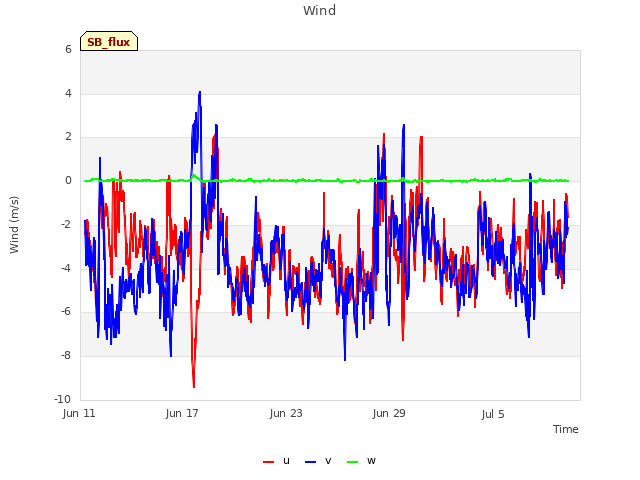The height and width of the screenshot is (480, 640).
Task: Click the y-axis tick label -4
Action: tap(67, 268)
